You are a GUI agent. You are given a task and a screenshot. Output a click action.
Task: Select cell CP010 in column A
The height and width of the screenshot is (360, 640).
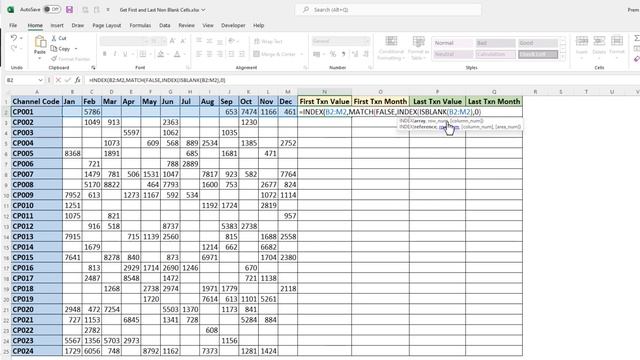[x=36, y=205]
